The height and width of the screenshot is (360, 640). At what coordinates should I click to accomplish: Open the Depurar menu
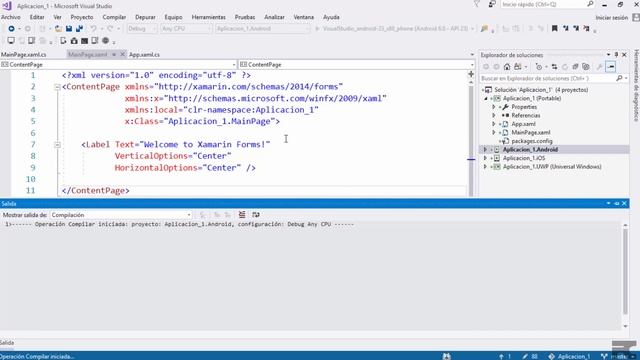coord(145,17)
